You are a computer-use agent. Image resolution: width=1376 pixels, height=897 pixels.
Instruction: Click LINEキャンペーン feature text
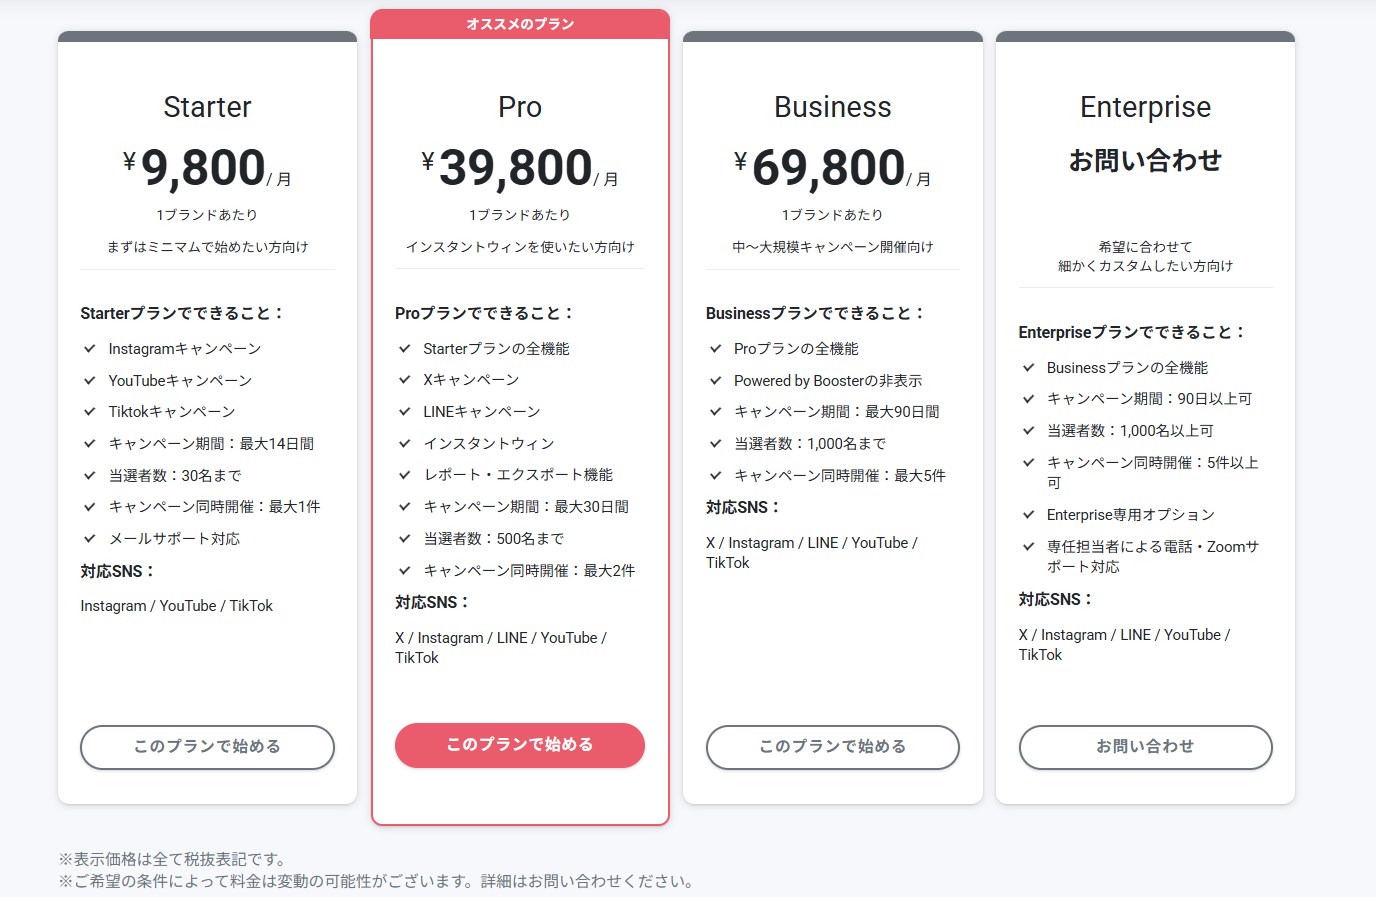click(481, 412)
